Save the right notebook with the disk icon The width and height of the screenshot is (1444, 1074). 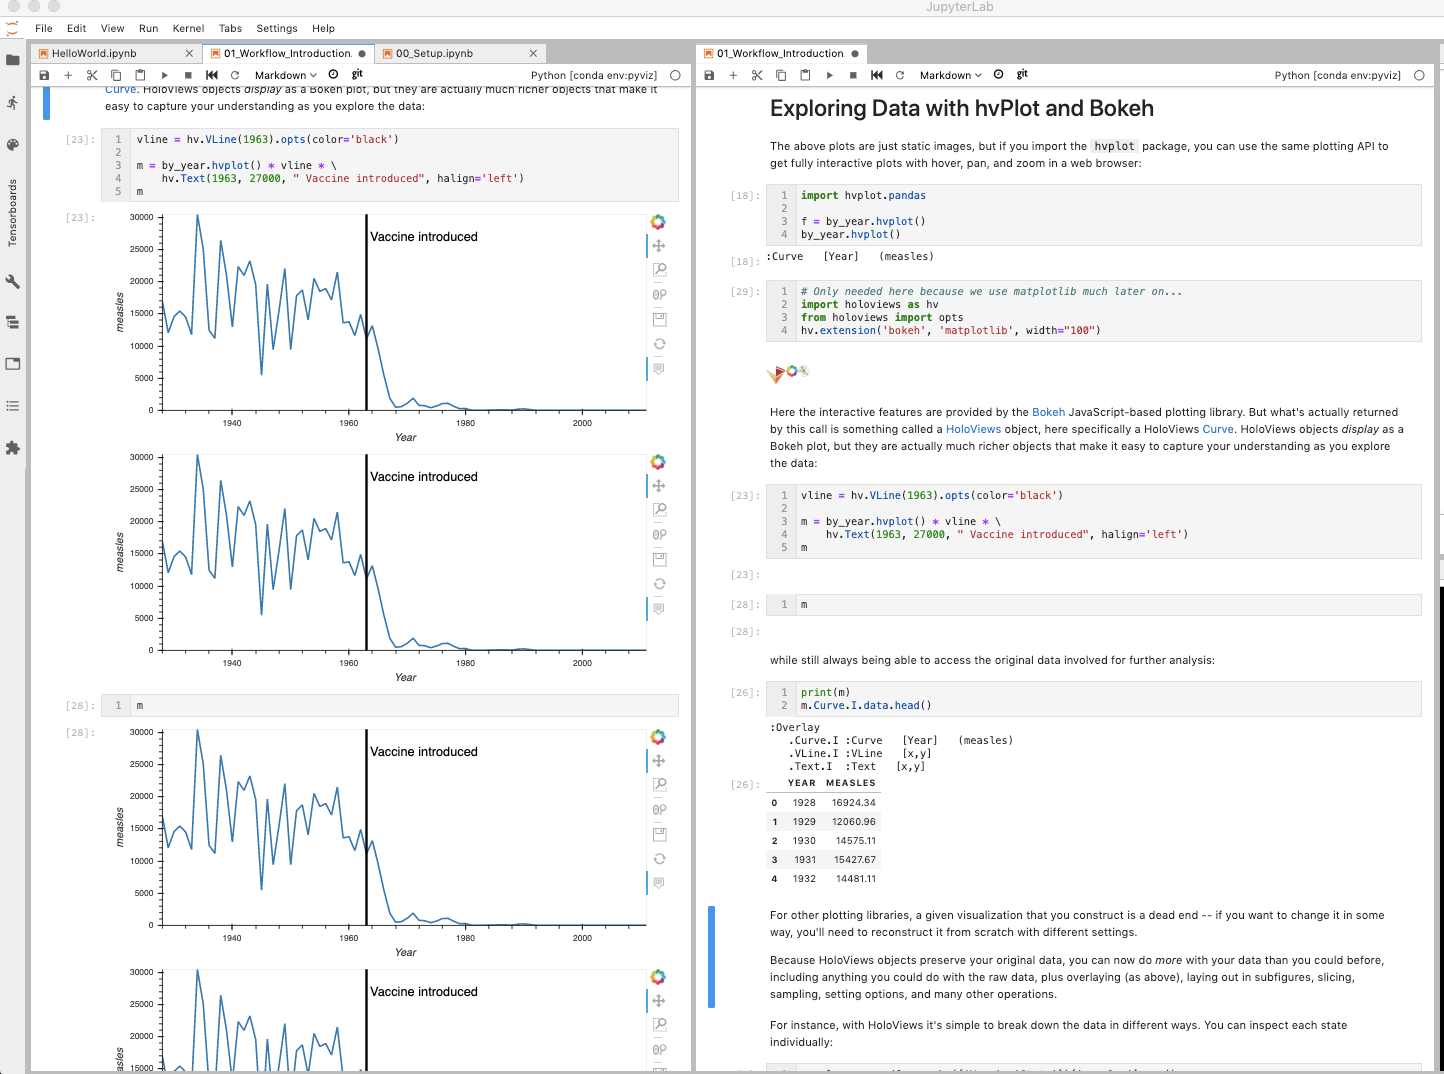(709, 75)
